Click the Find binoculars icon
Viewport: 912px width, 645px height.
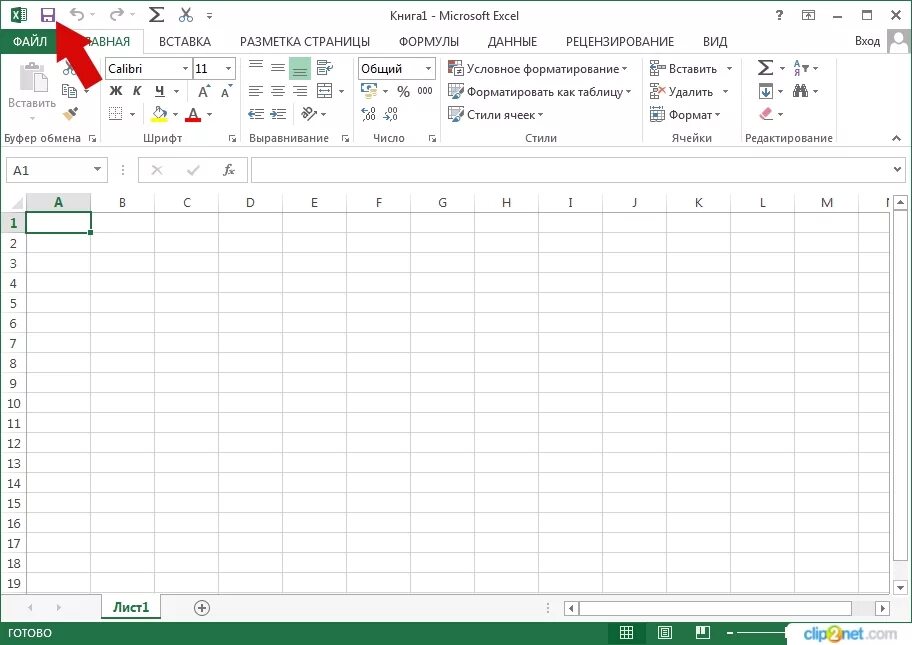pos(800,91)
